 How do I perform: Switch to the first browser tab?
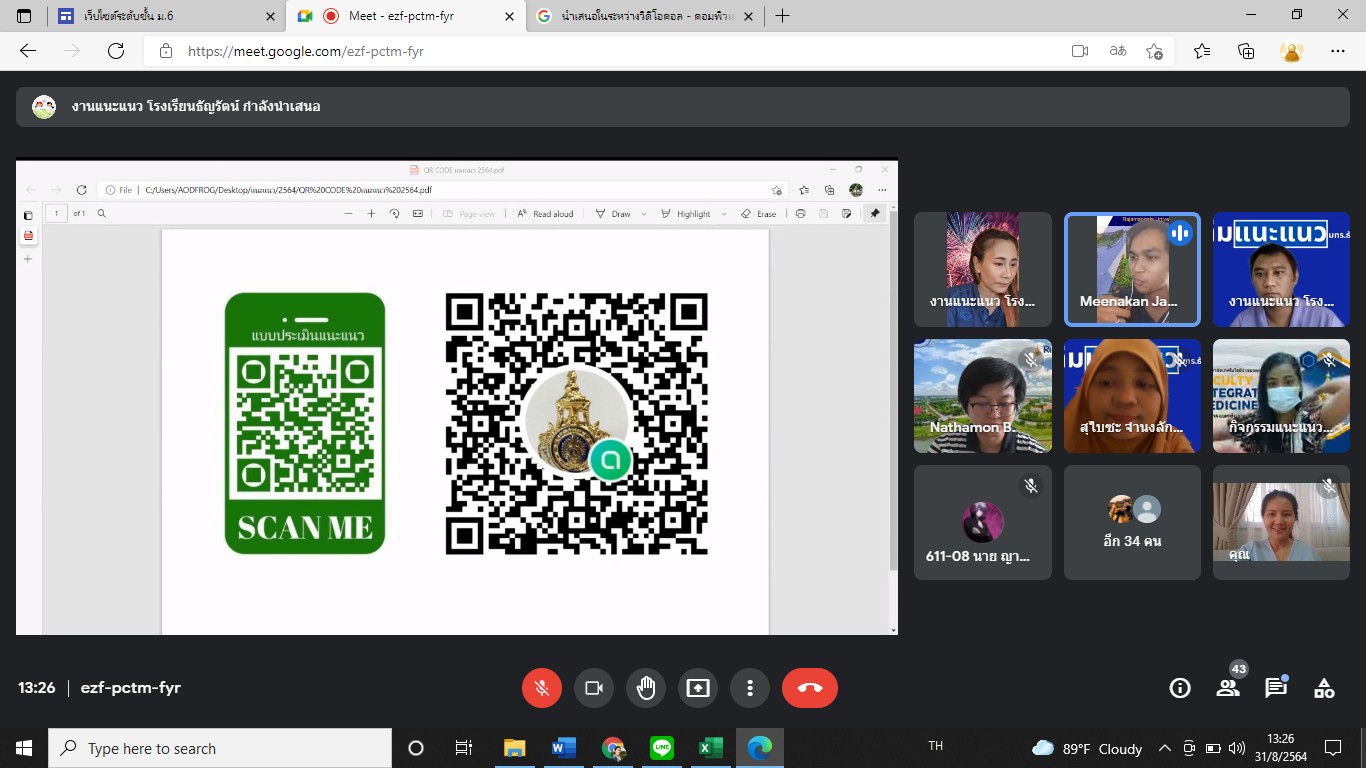point(160,16)
